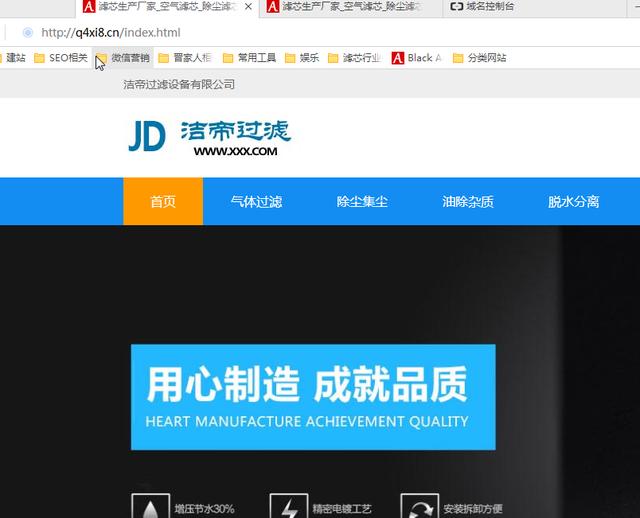Open the 娱乐 bookmarks folder

[302, 58]
